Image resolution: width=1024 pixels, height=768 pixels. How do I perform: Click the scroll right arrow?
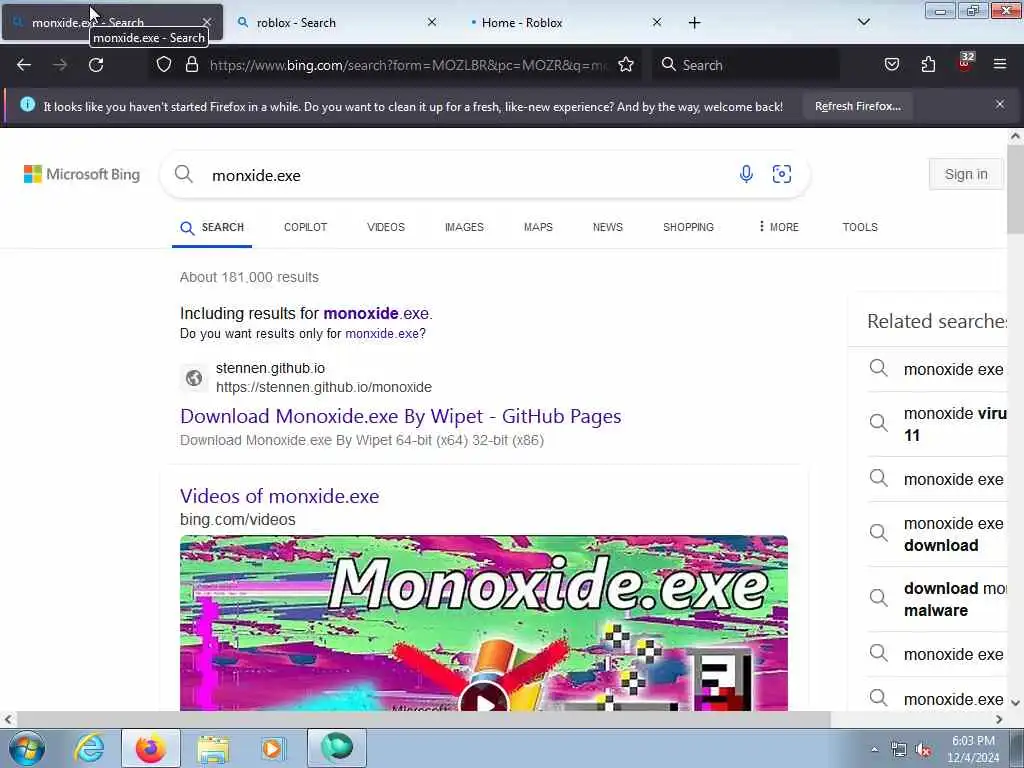click(x=999, y=720)
